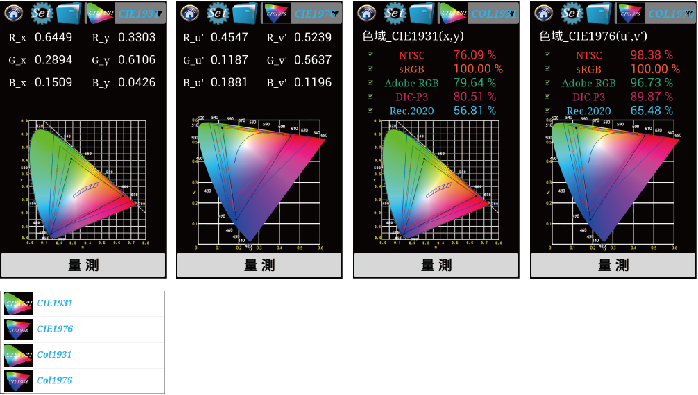Open Set gear icon in CIE1976 panel
698x395 pixels.
click(217, 13)
